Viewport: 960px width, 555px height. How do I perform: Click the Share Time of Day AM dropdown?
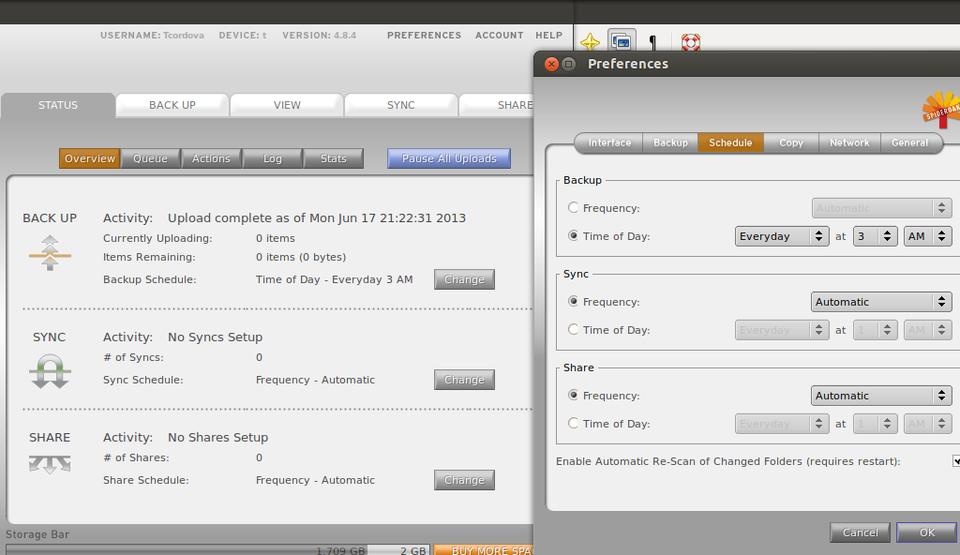(928, 424)
